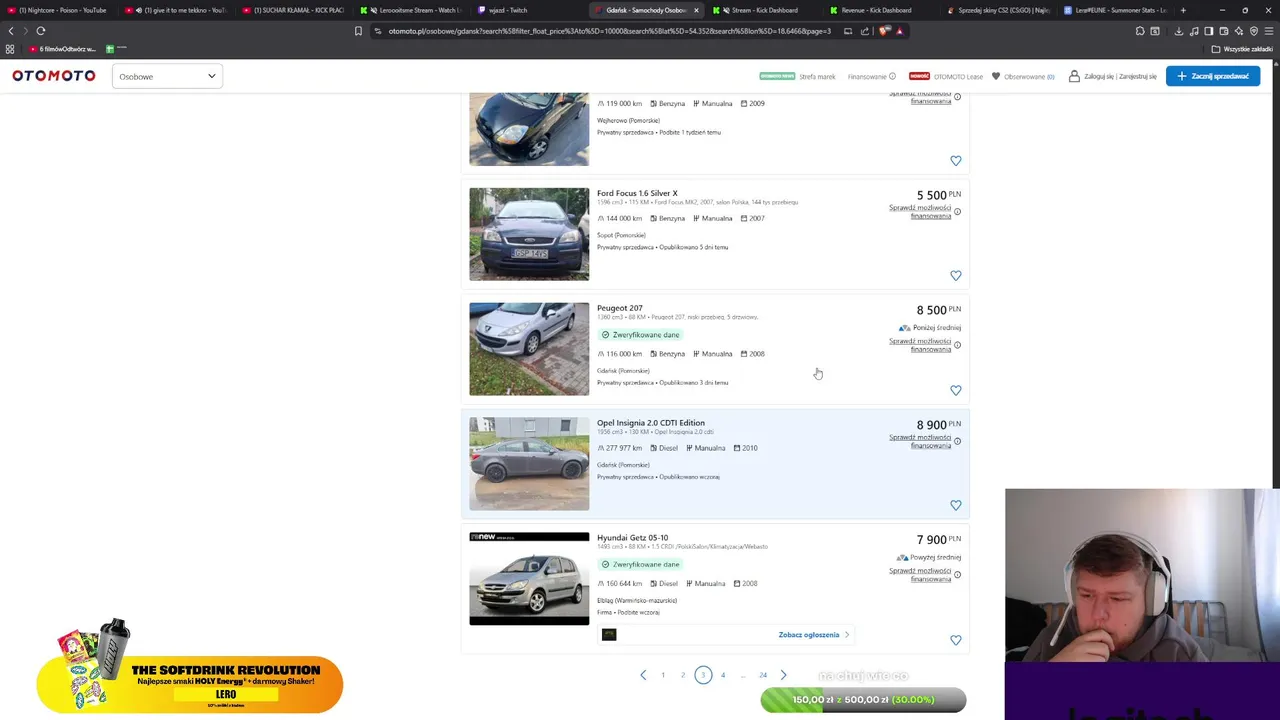Image resolution: width=1280 pixels, height=720 pixels.
Task: Click the Brave Shields lion icon
Action: (x=884, y=31)
